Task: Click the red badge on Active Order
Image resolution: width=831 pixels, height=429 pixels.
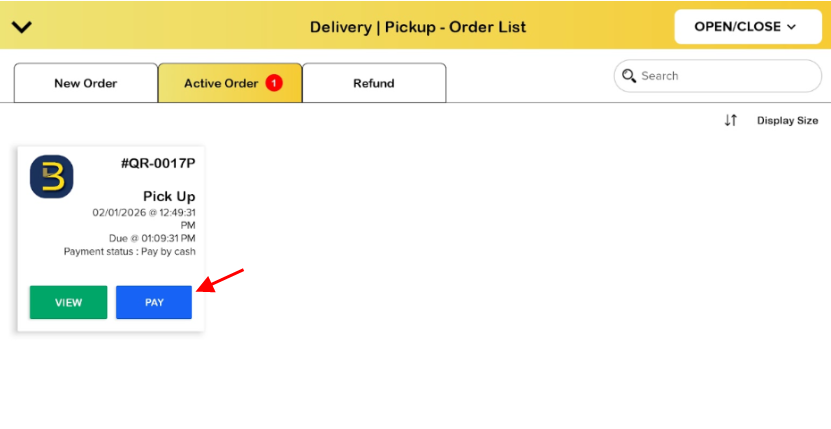Action: pyautogui.click(x=274, y=83)
